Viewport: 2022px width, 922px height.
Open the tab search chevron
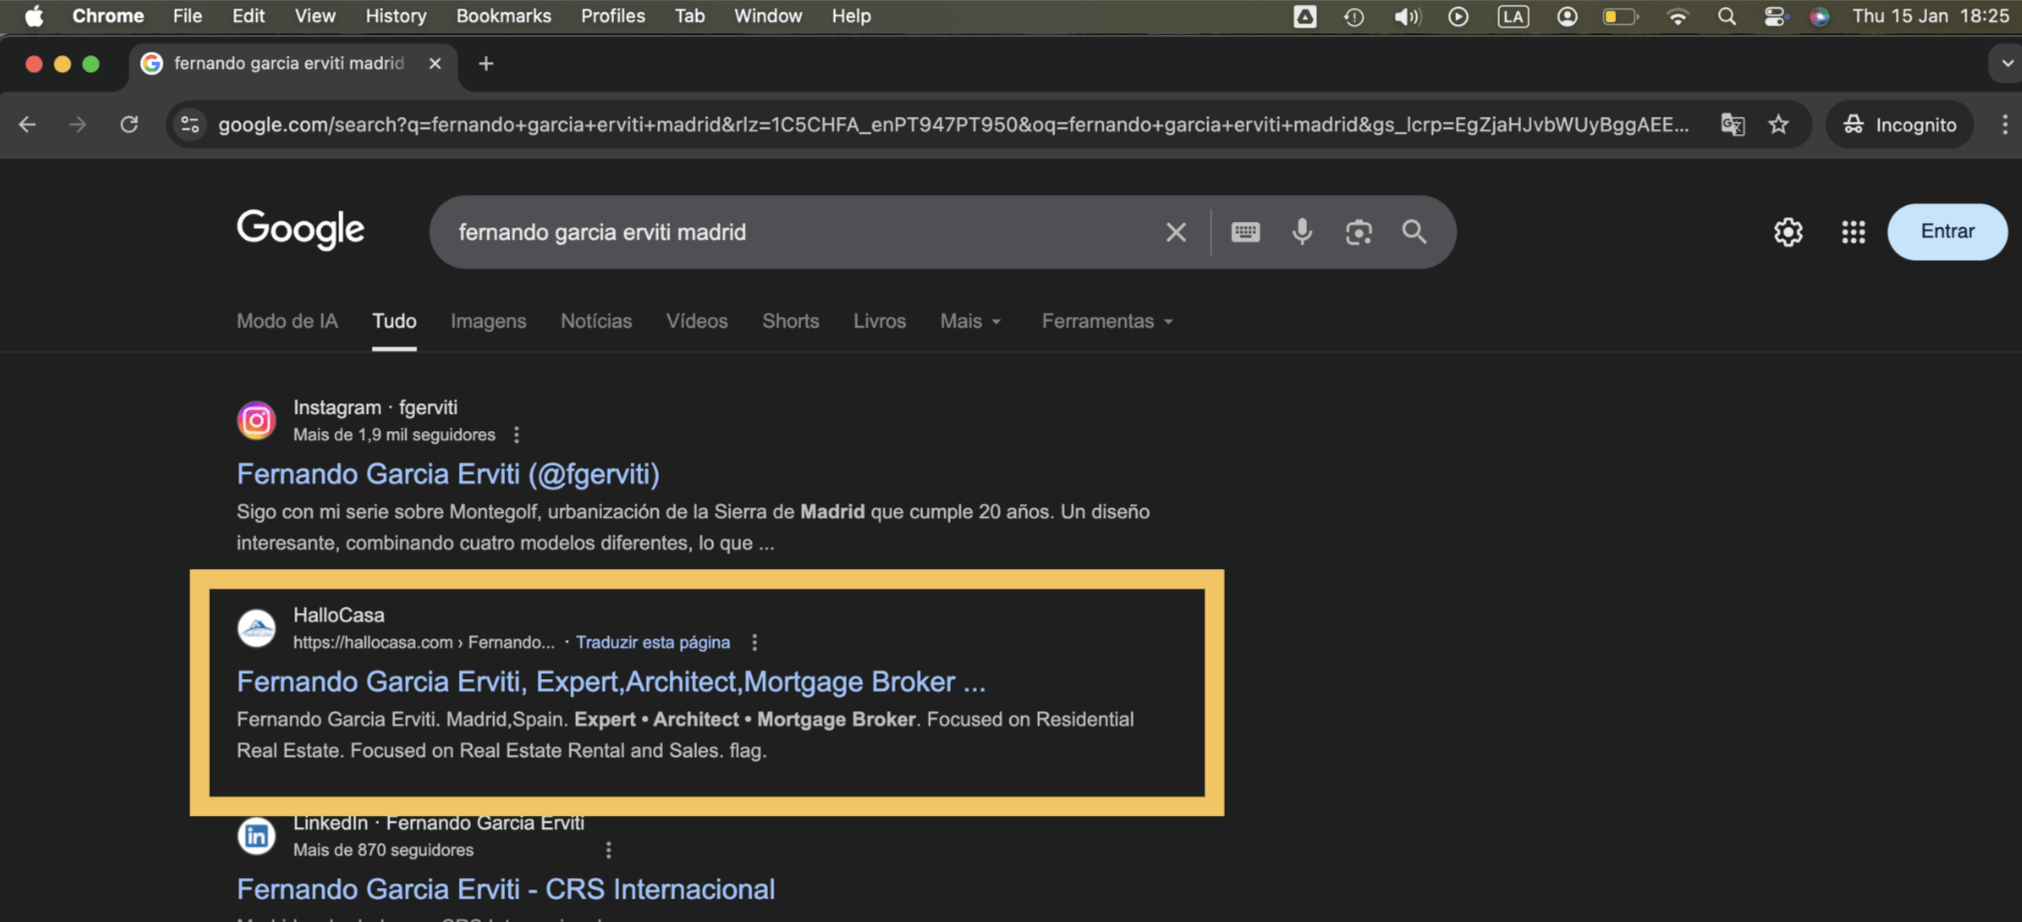(2006, 64)
